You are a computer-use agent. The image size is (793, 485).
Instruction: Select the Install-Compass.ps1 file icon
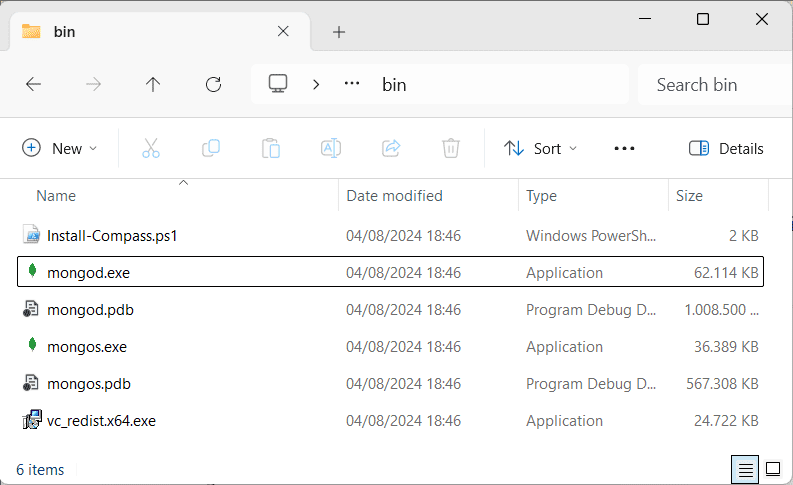coord(31,235)
